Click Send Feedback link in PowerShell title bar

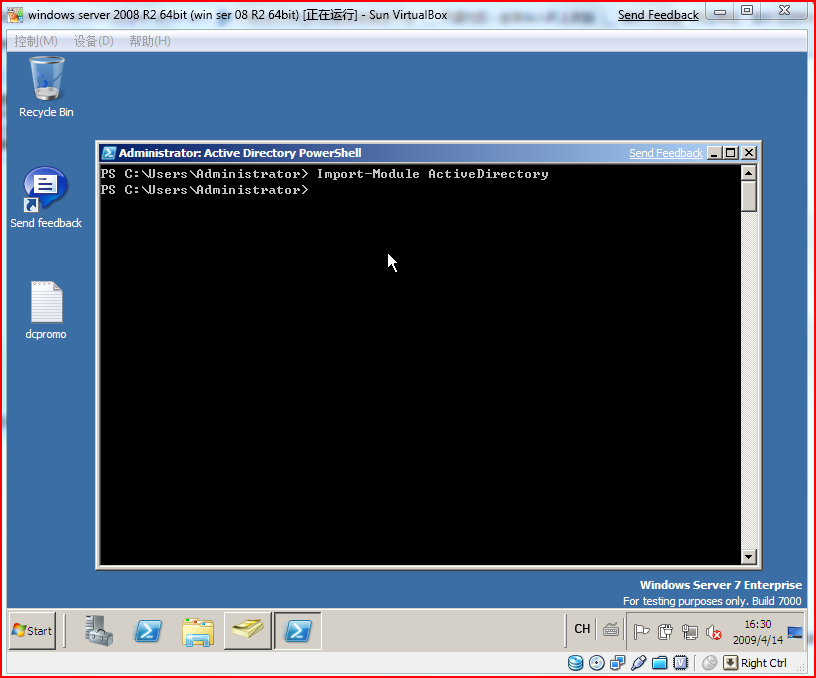point(666,153)
